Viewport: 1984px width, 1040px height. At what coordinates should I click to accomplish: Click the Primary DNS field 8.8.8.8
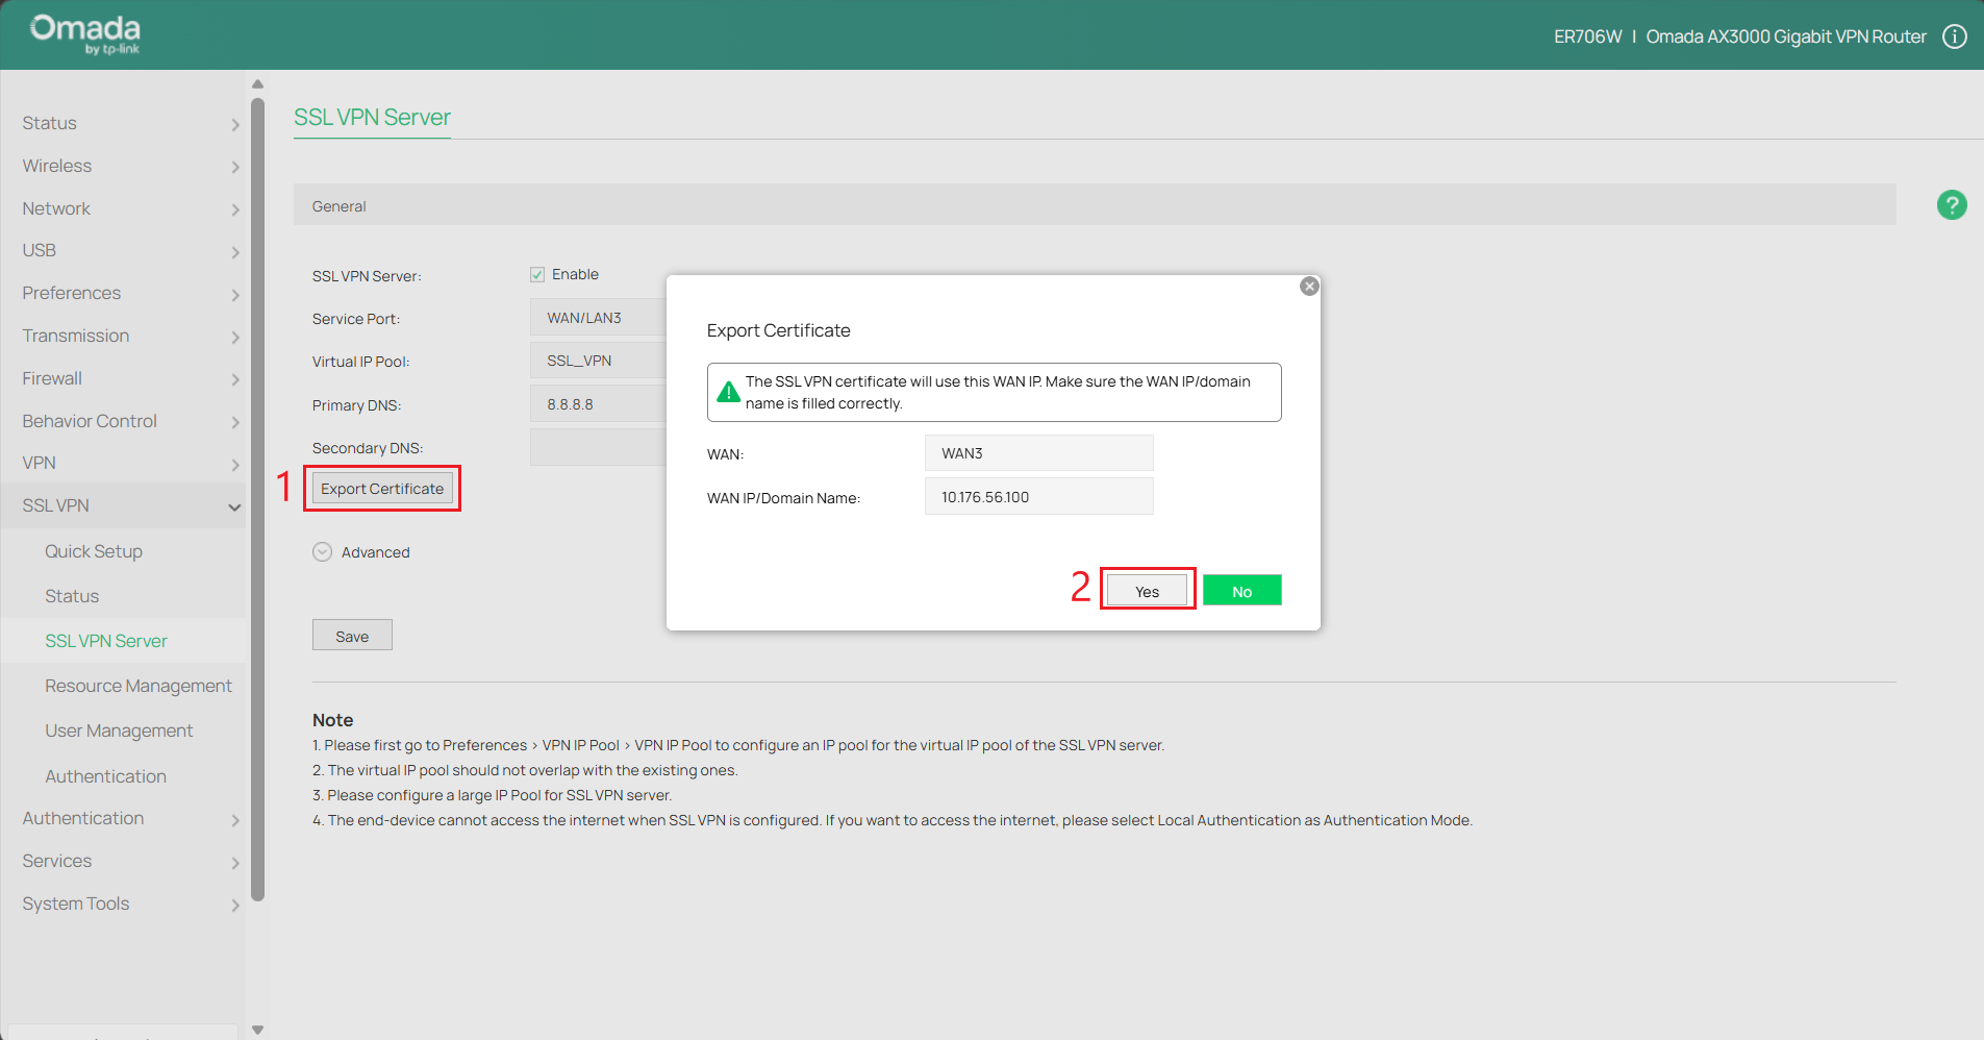coord(598,405)
